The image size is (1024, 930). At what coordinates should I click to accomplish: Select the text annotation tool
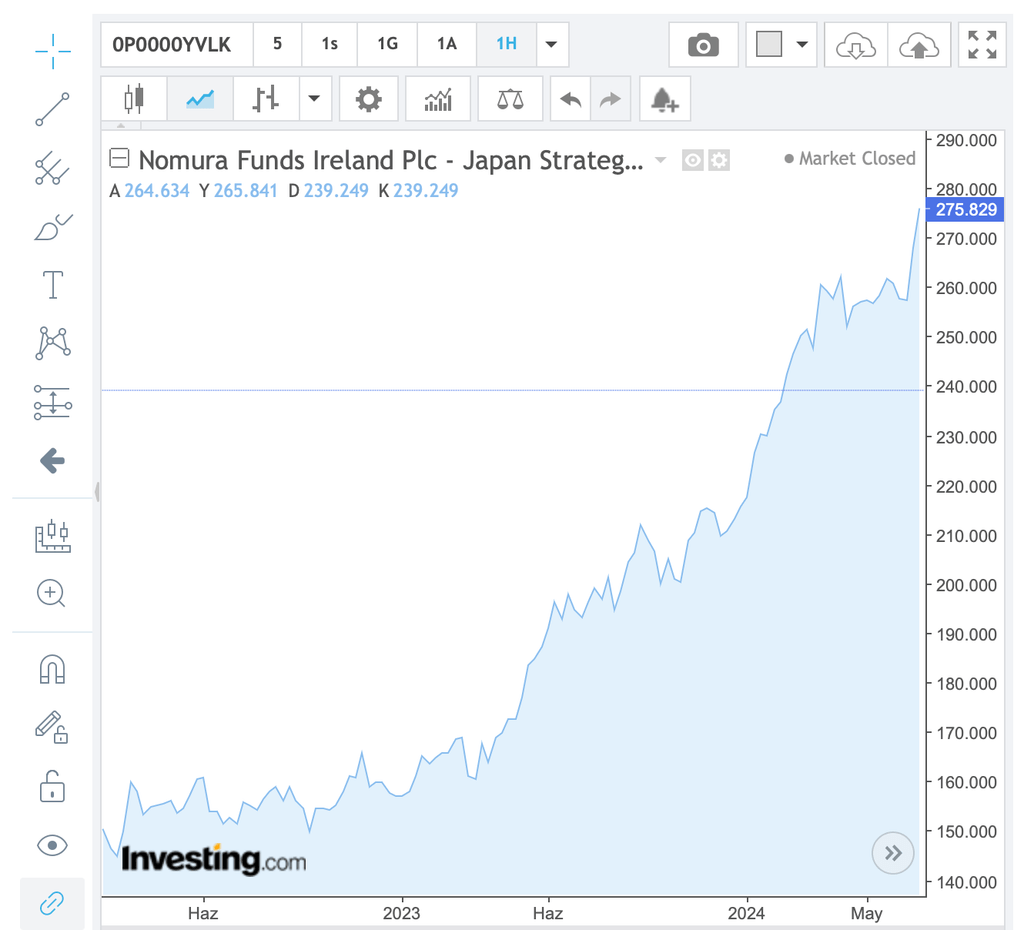(x=50, y=285)
